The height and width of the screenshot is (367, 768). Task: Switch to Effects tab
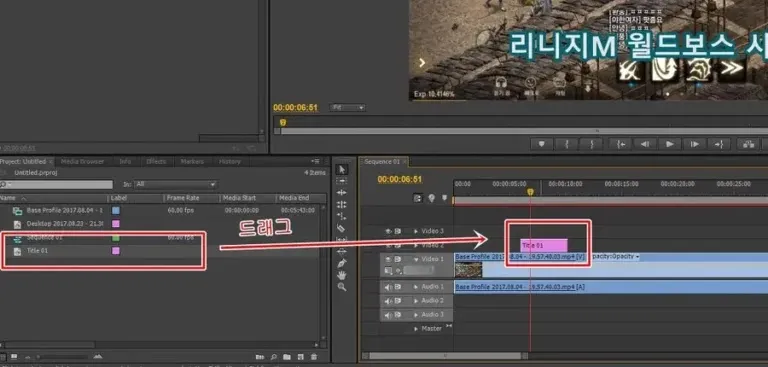click(156, 161)
